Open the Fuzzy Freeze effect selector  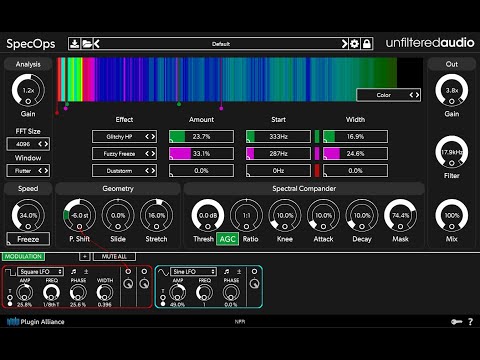pyautogui.click(x=124, y=154)
